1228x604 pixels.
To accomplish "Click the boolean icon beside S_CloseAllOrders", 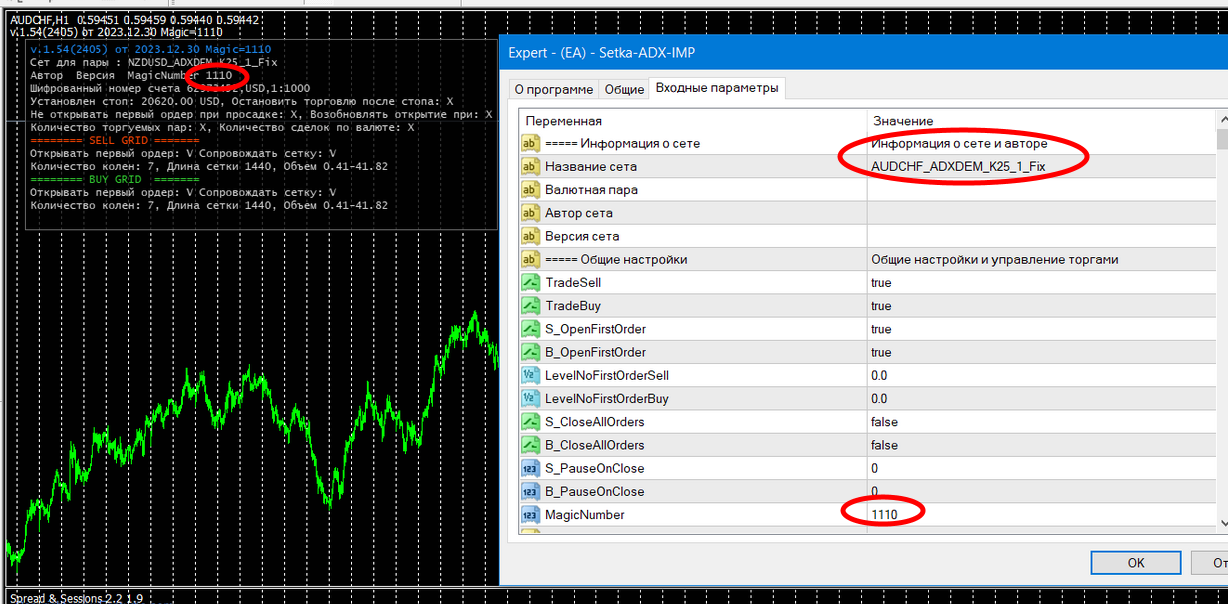I will pyautogui.click(x=530, y=421).
